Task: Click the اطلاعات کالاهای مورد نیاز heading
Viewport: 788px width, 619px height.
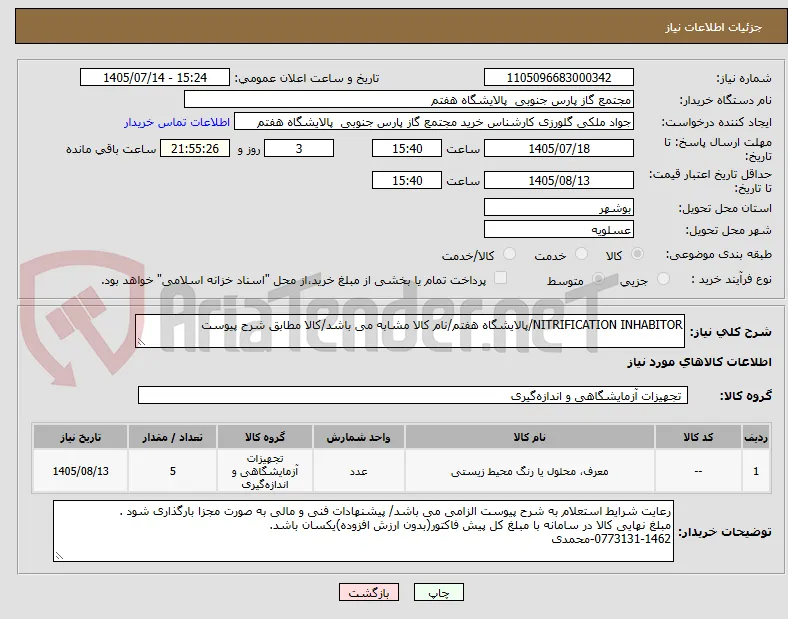Action: [699, 362]
